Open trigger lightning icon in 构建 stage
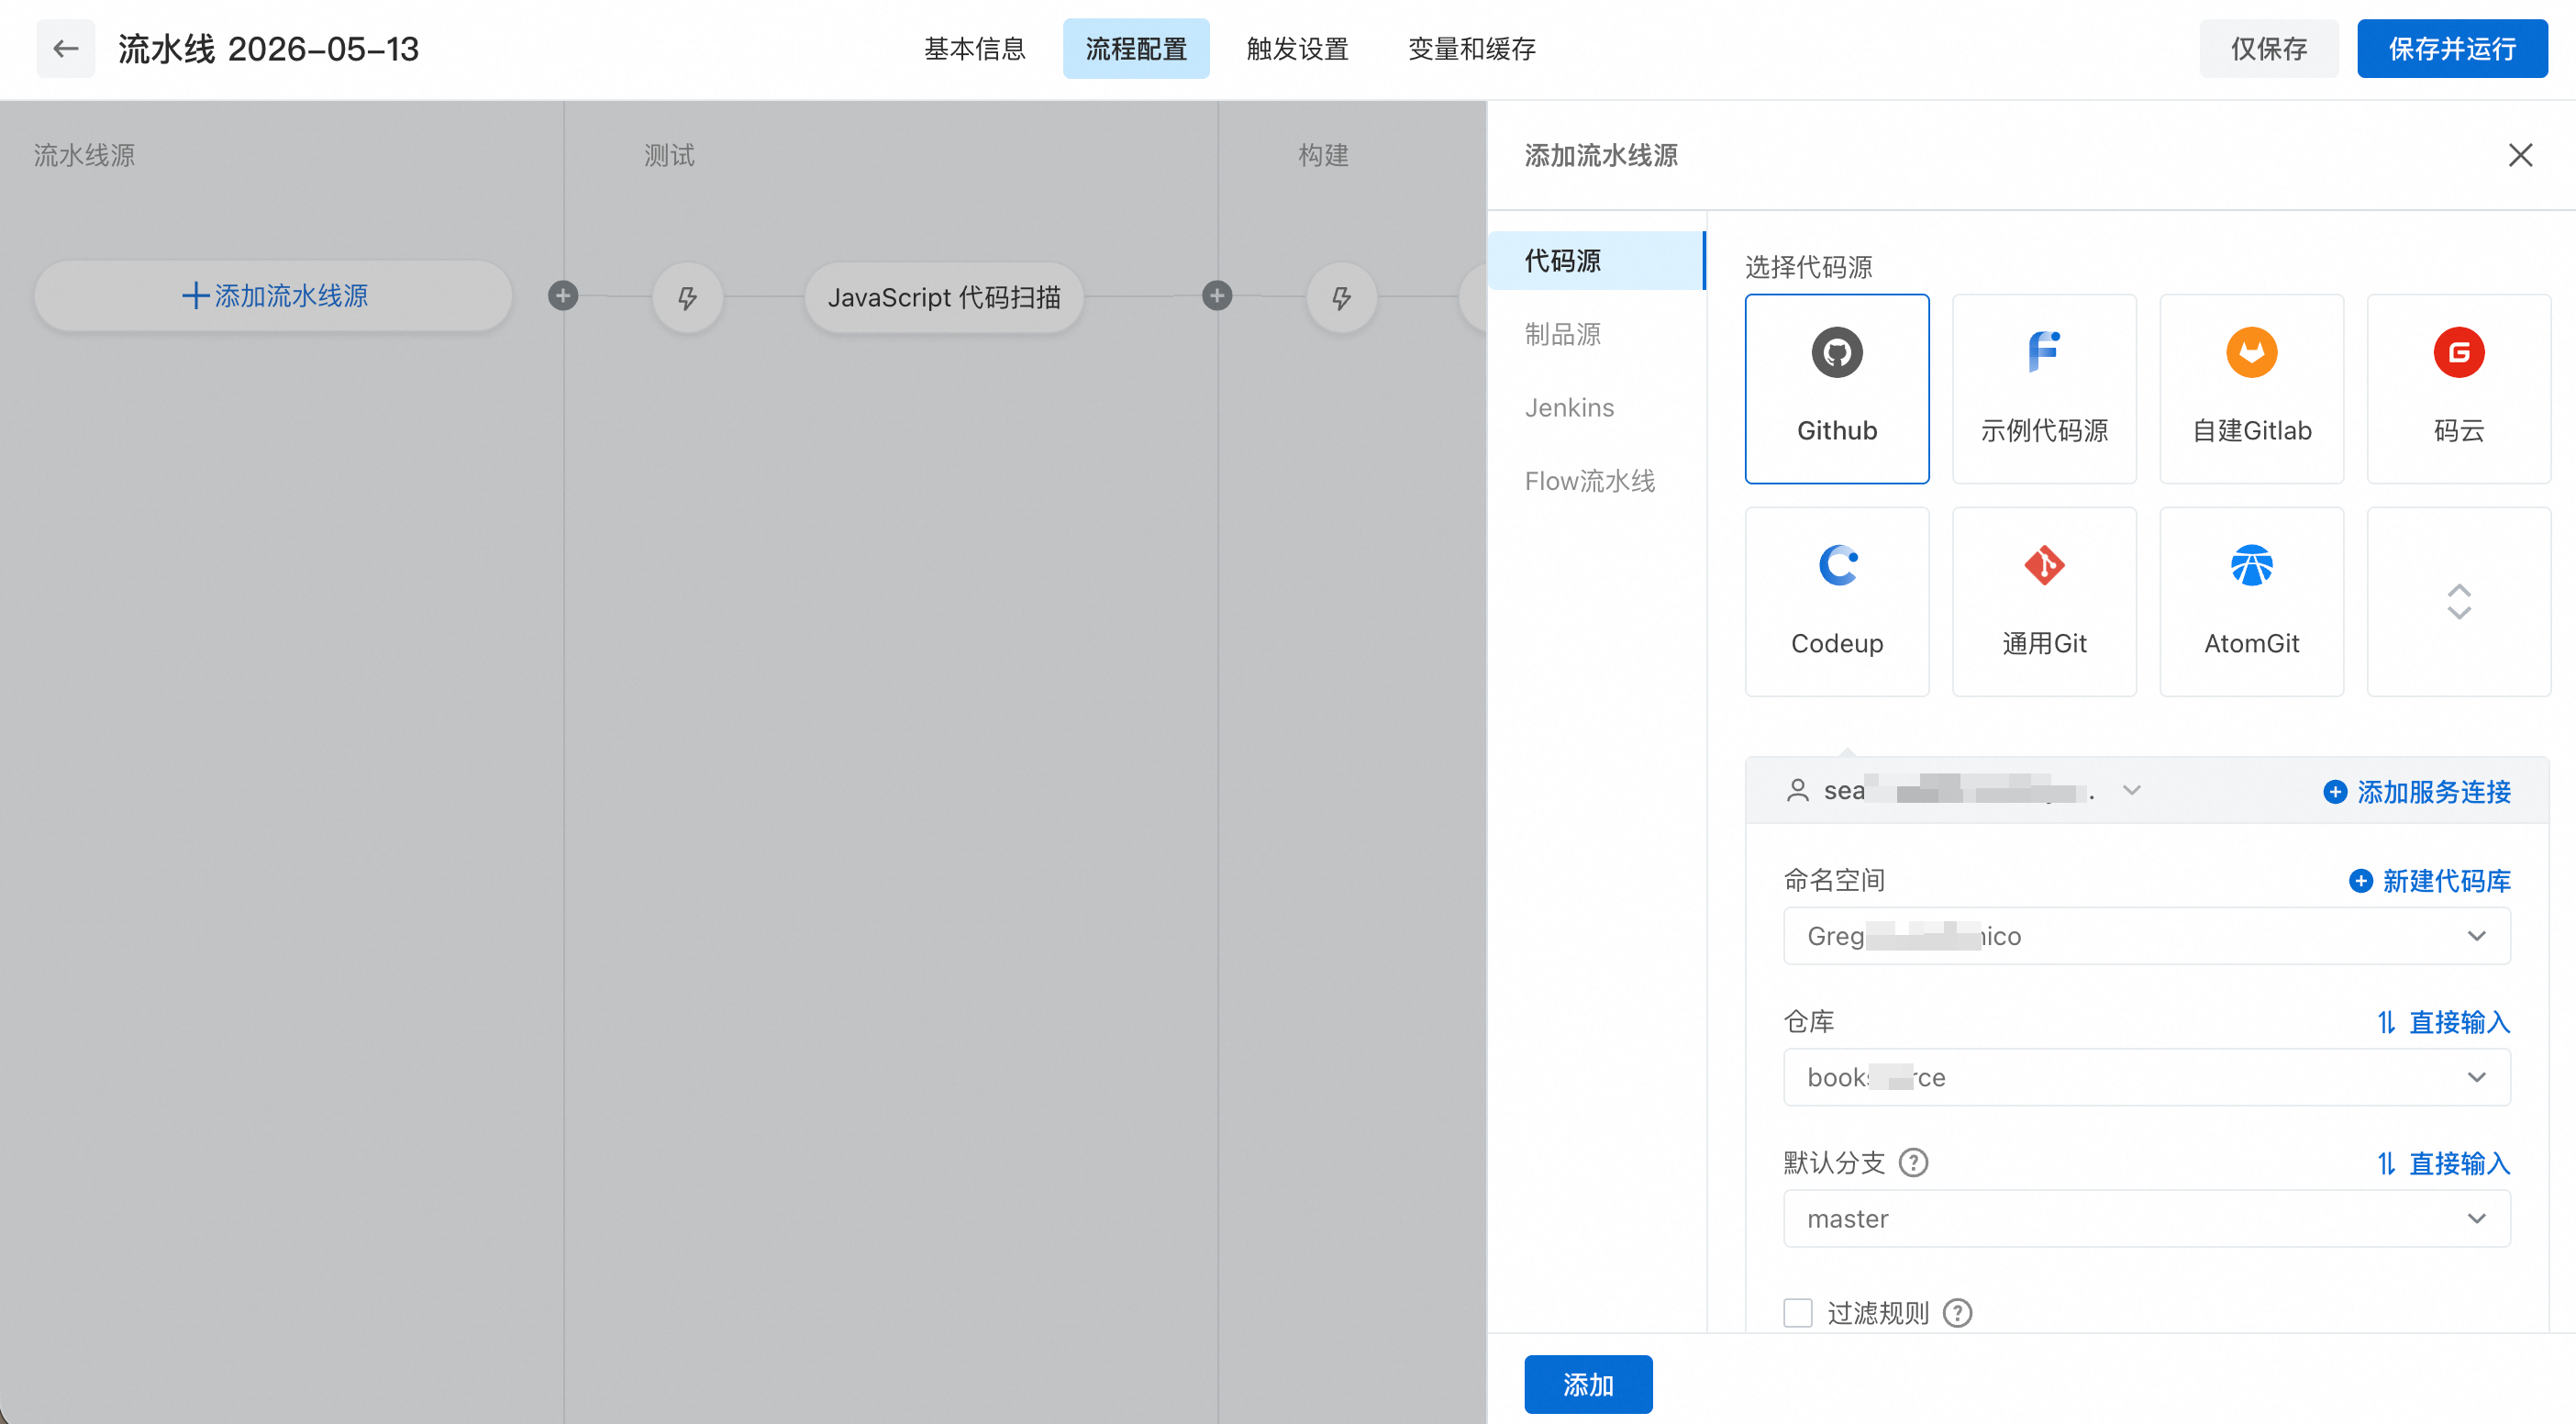Image resolution: width=2576 pixels, height=1424 pixels. pyautogui.click(x=1342, y=297)
